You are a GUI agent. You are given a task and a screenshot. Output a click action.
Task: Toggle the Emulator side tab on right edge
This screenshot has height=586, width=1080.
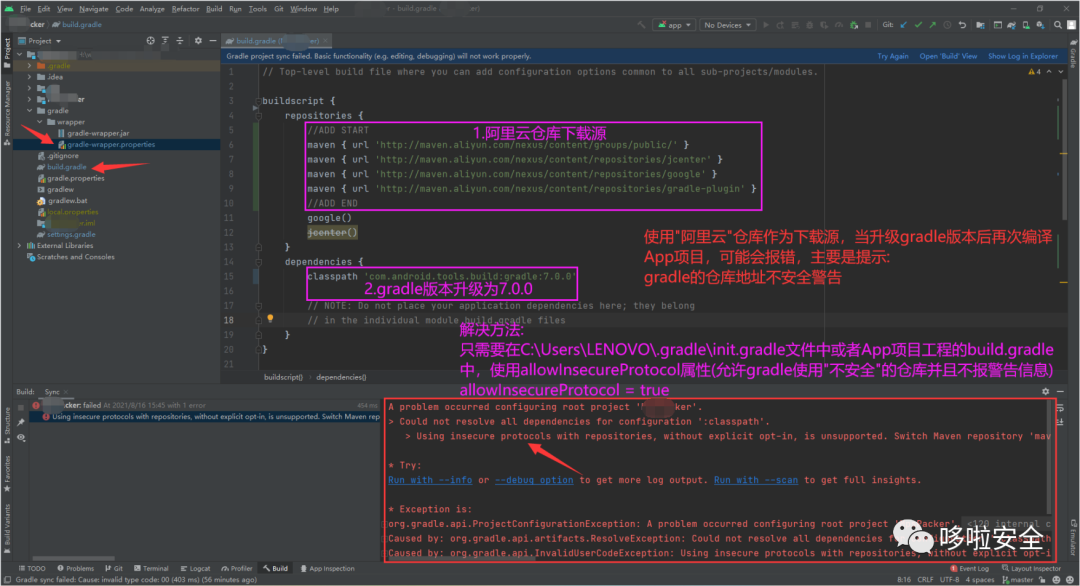(x=1073, y=536)
